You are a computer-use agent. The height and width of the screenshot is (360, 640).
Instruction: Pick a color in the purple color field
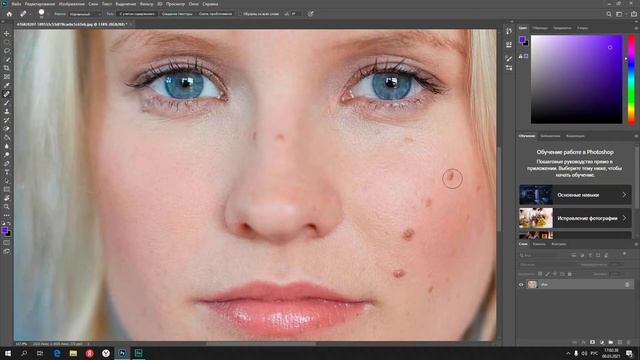(x=576, y=80)
